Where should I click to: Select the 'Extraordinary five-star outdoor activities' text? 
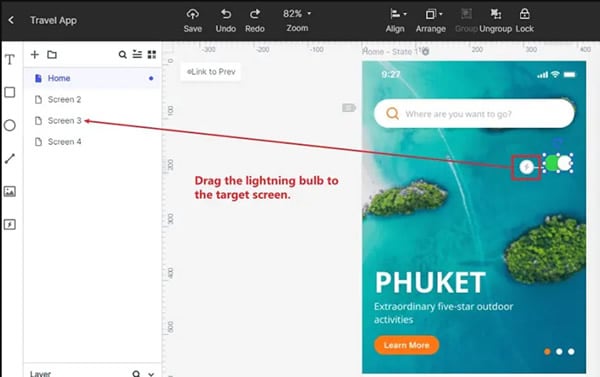click(443, 313)
